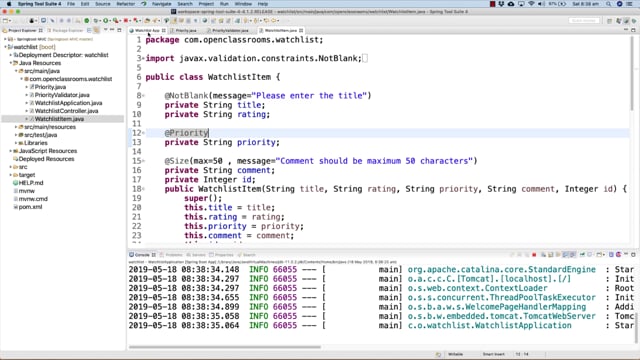Image resolution: width=640 pixels, height=360 pixels.
Task: Click Writable in the status bar
Action: point(456,354)
